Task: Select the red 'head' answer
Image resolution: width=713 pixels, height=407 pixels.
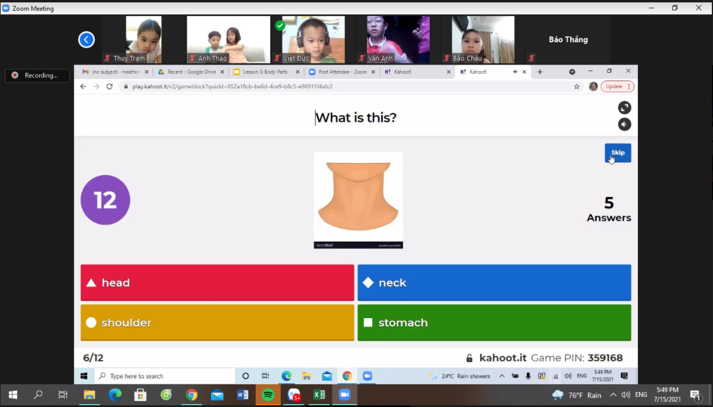Action: tap(217, 283)
